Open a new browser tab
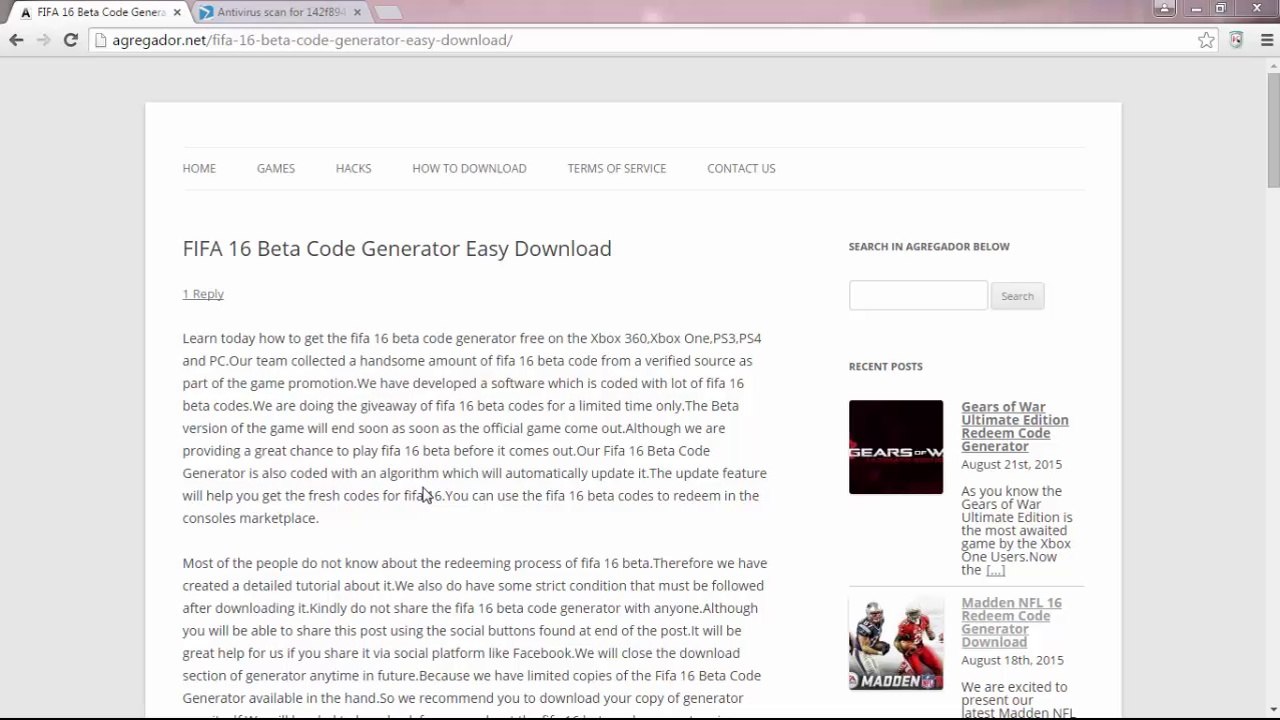 (x=388, y=13)
